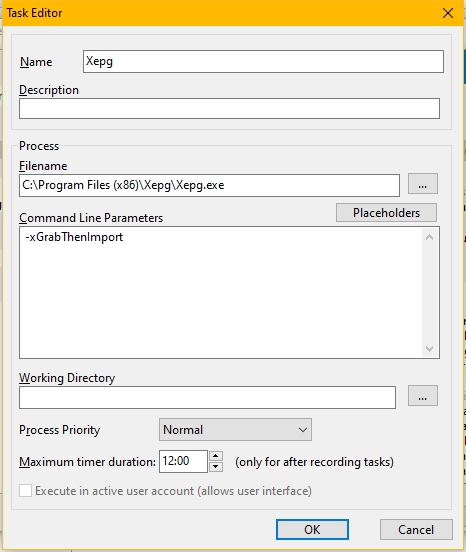The height and width of the screenshot is (552, 466).
Task: Click the parameters scrollbar down arrow
Action: click(x=429, y=349)
